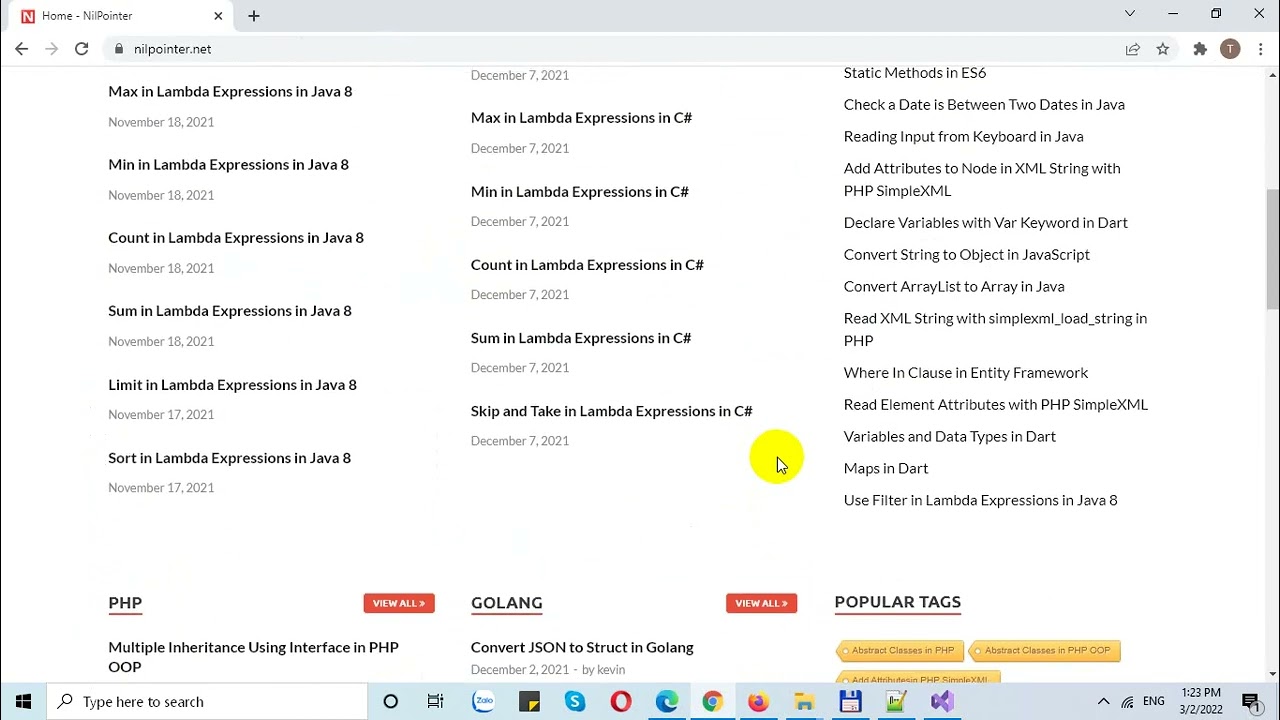Launch Microsoft Edge from the taskbar

click(x=667, y=701)
